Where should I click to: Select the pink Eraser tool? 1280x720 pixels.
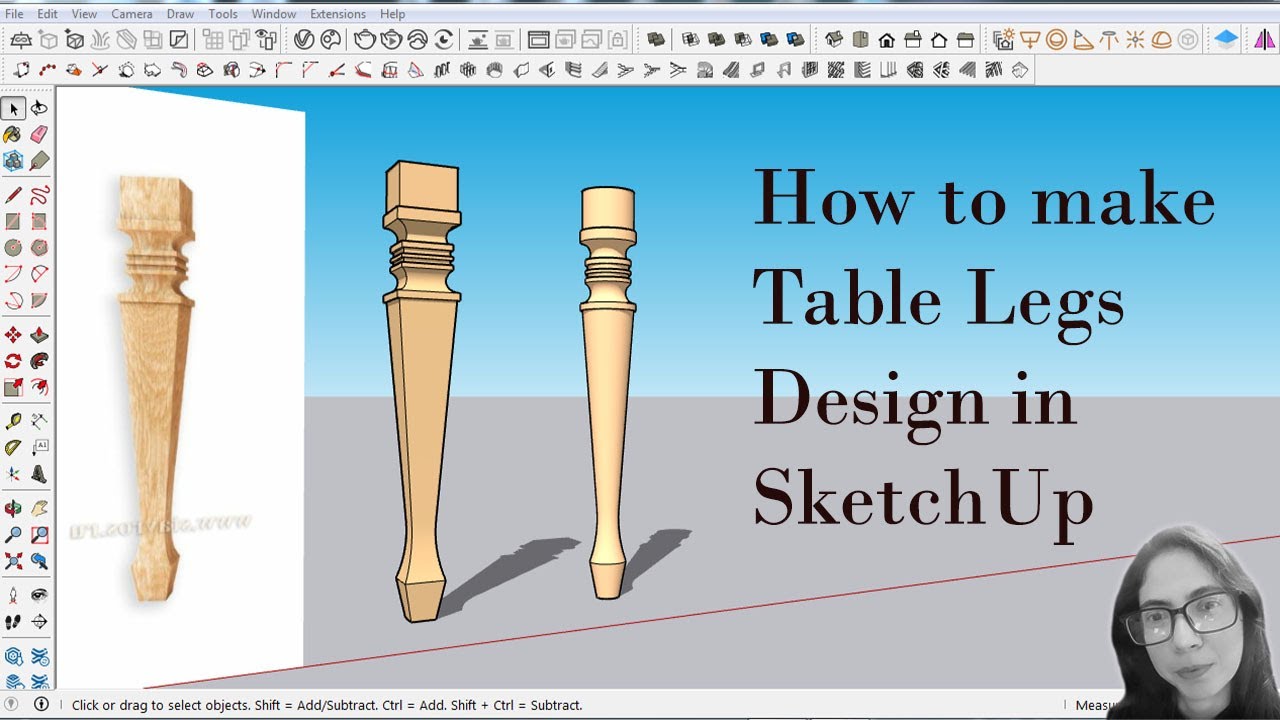click(40, 134)
